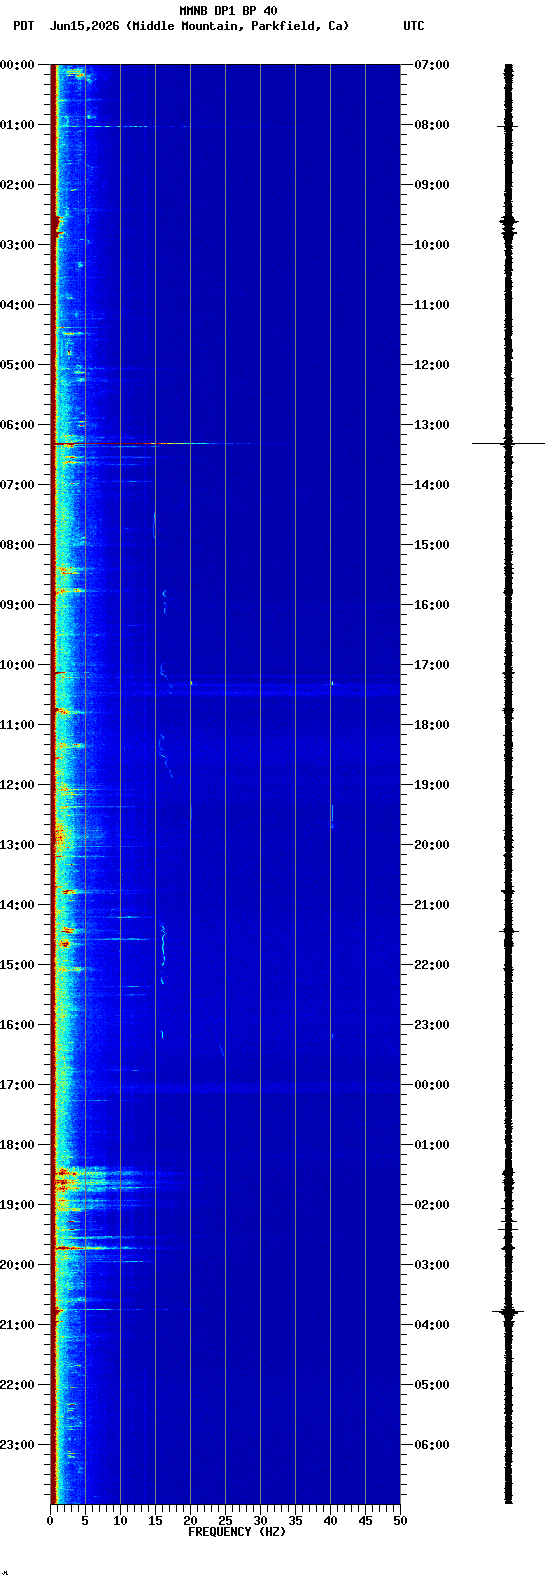The image size is (552, 1584).
Task: Click the PDT time label 15:00
Action: tap(18, 965)
